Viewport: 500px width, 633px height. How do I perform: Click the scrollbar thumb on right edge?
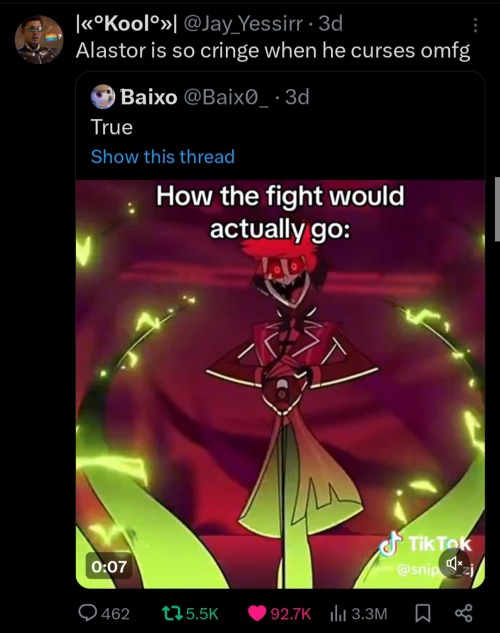497,209
